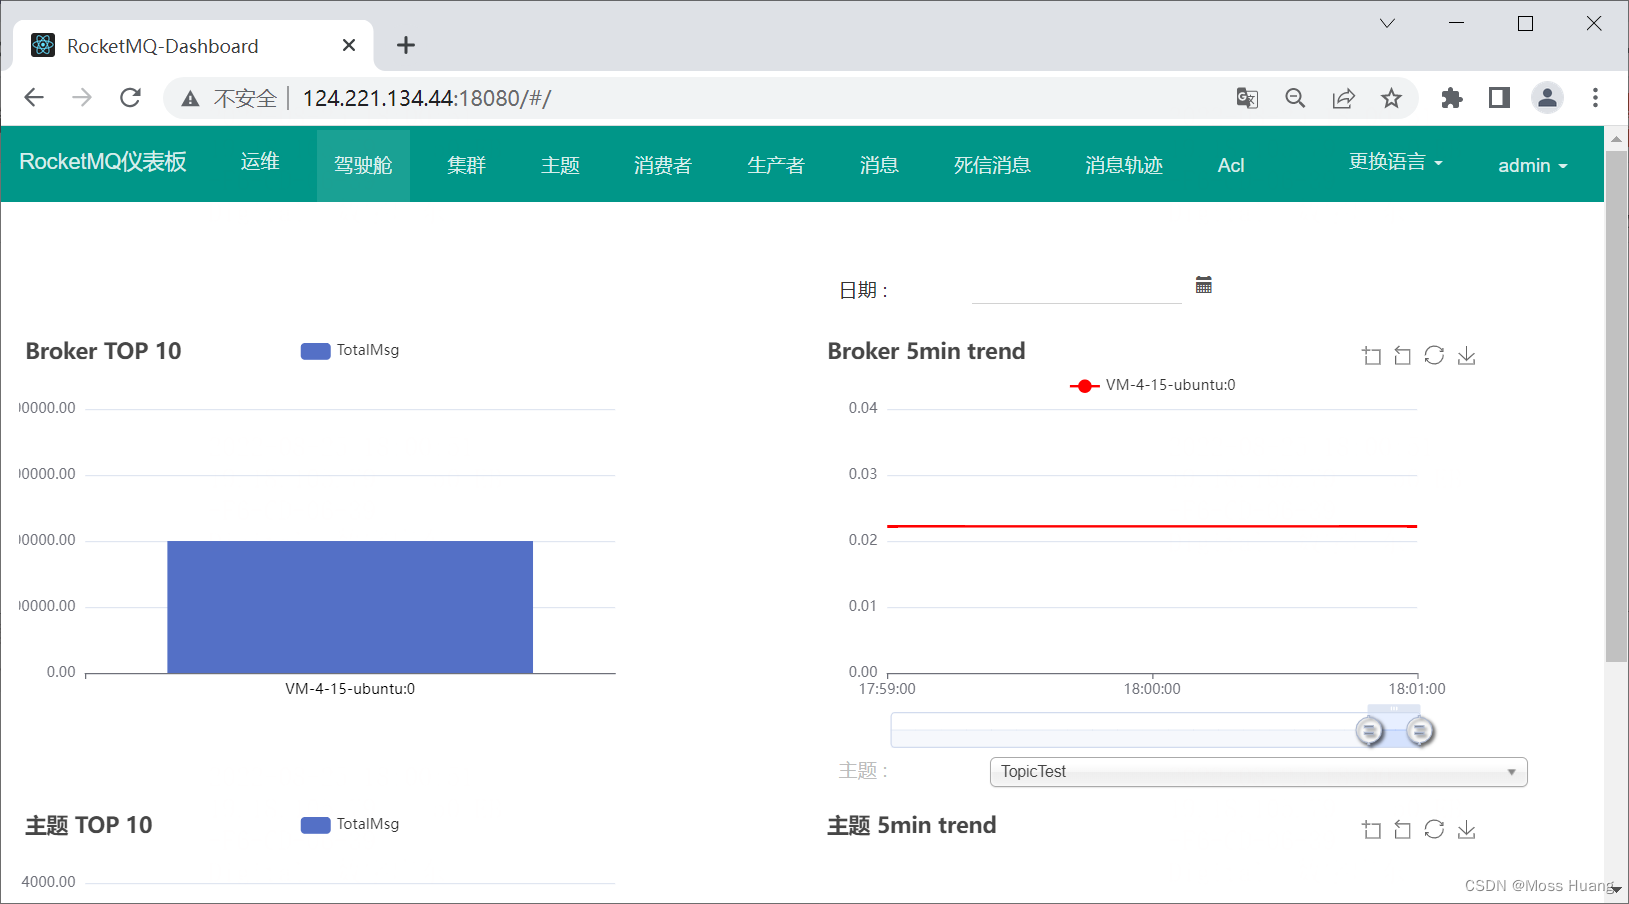Image resolution: width=1629 pixels, height=904 pixels.
Task: Toggle TotalMsg legend in Broker TOP 10
Action: pyautogui.click(x=350, y=350)
